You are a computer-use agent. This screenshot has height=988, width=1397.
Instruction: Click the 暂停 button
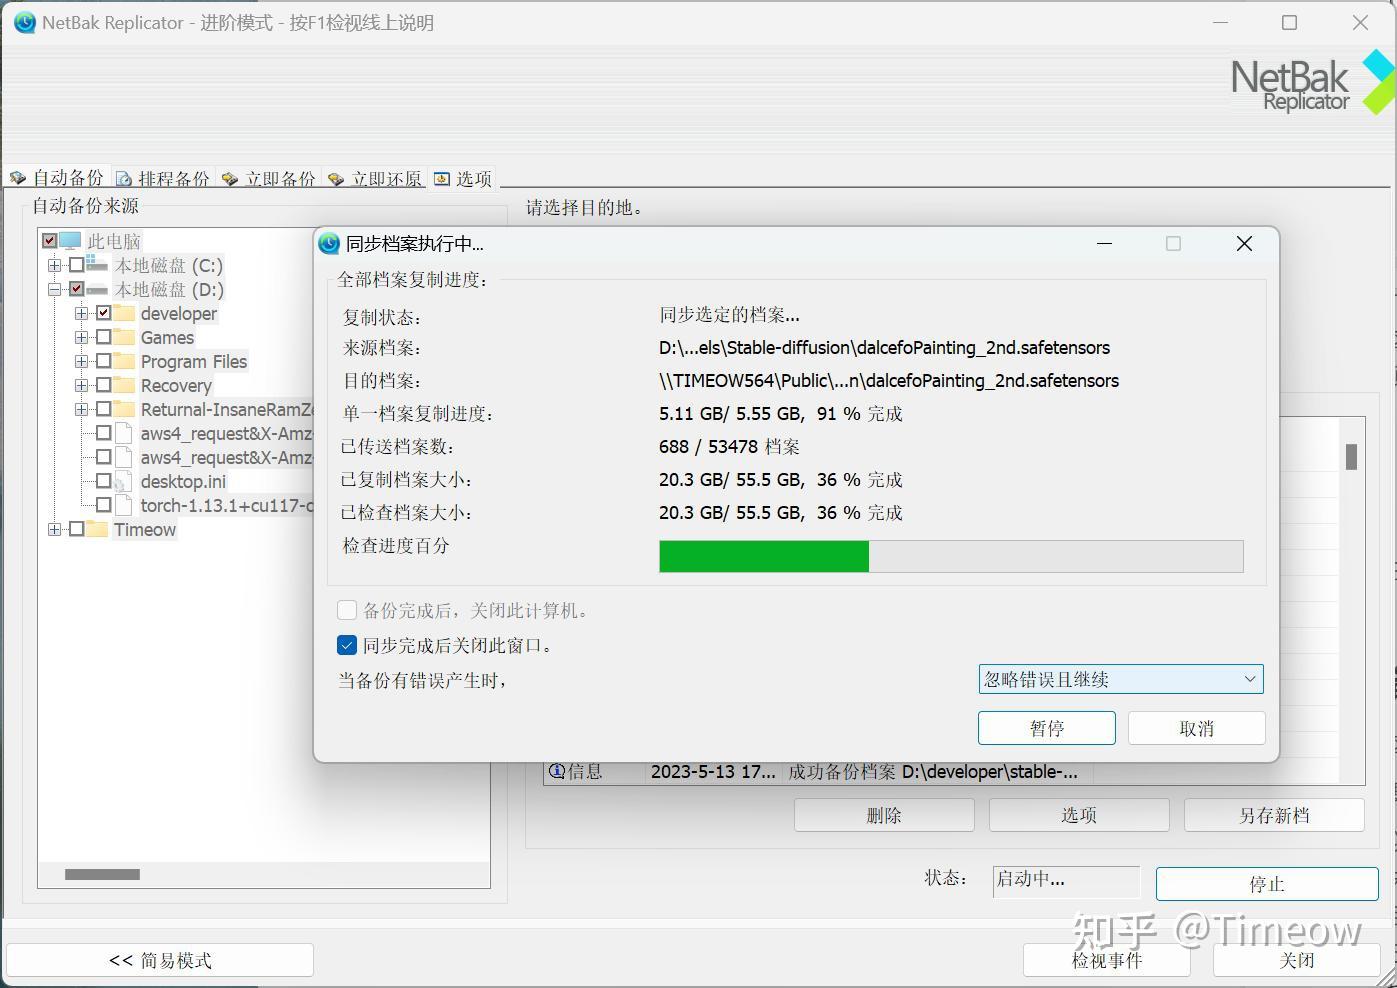pos(1046,728)
